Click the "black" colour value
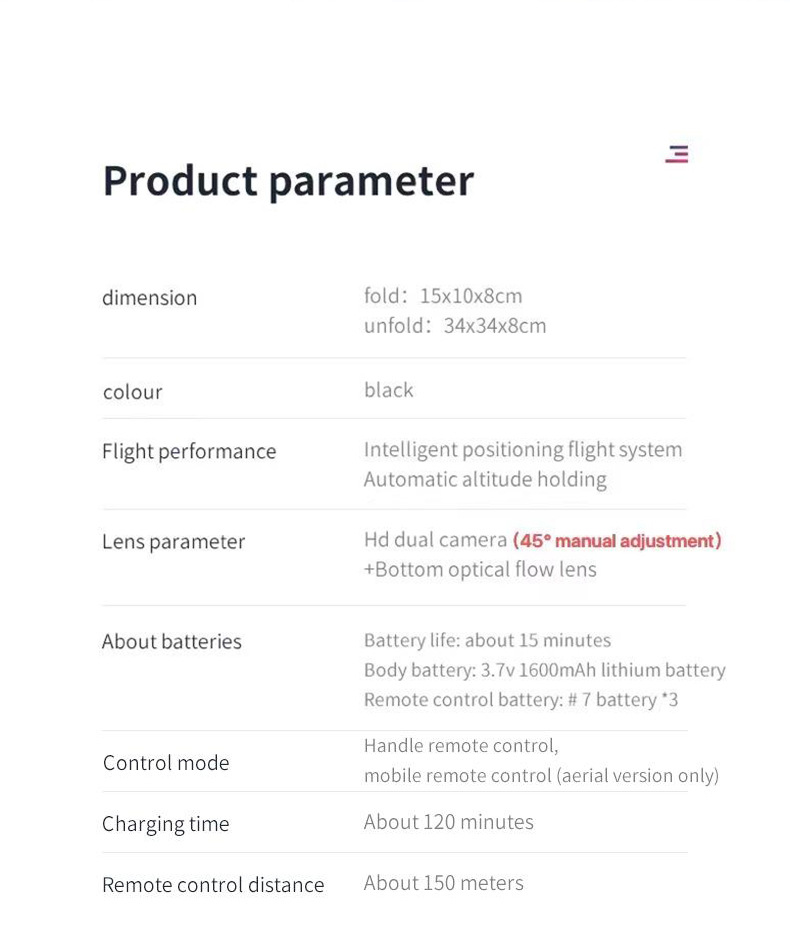The height and width of the screenshot is (936, 790). click(x=389, y=390)
